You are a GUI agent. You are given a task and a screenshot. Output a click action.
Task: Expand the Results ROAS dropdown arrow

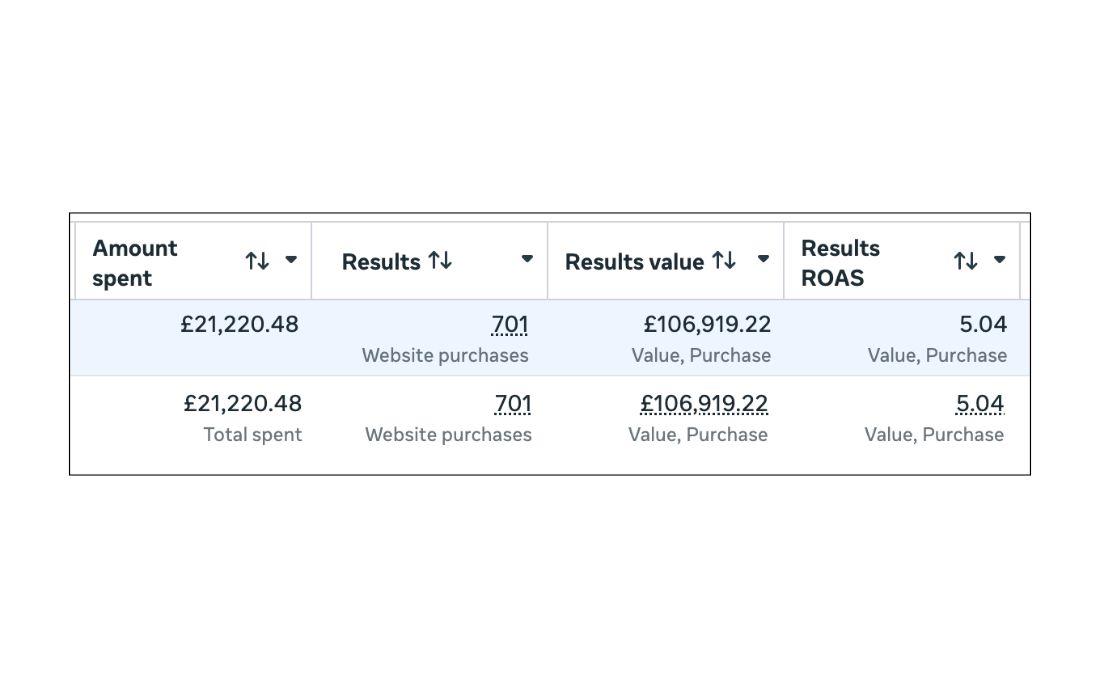point(999,260)
